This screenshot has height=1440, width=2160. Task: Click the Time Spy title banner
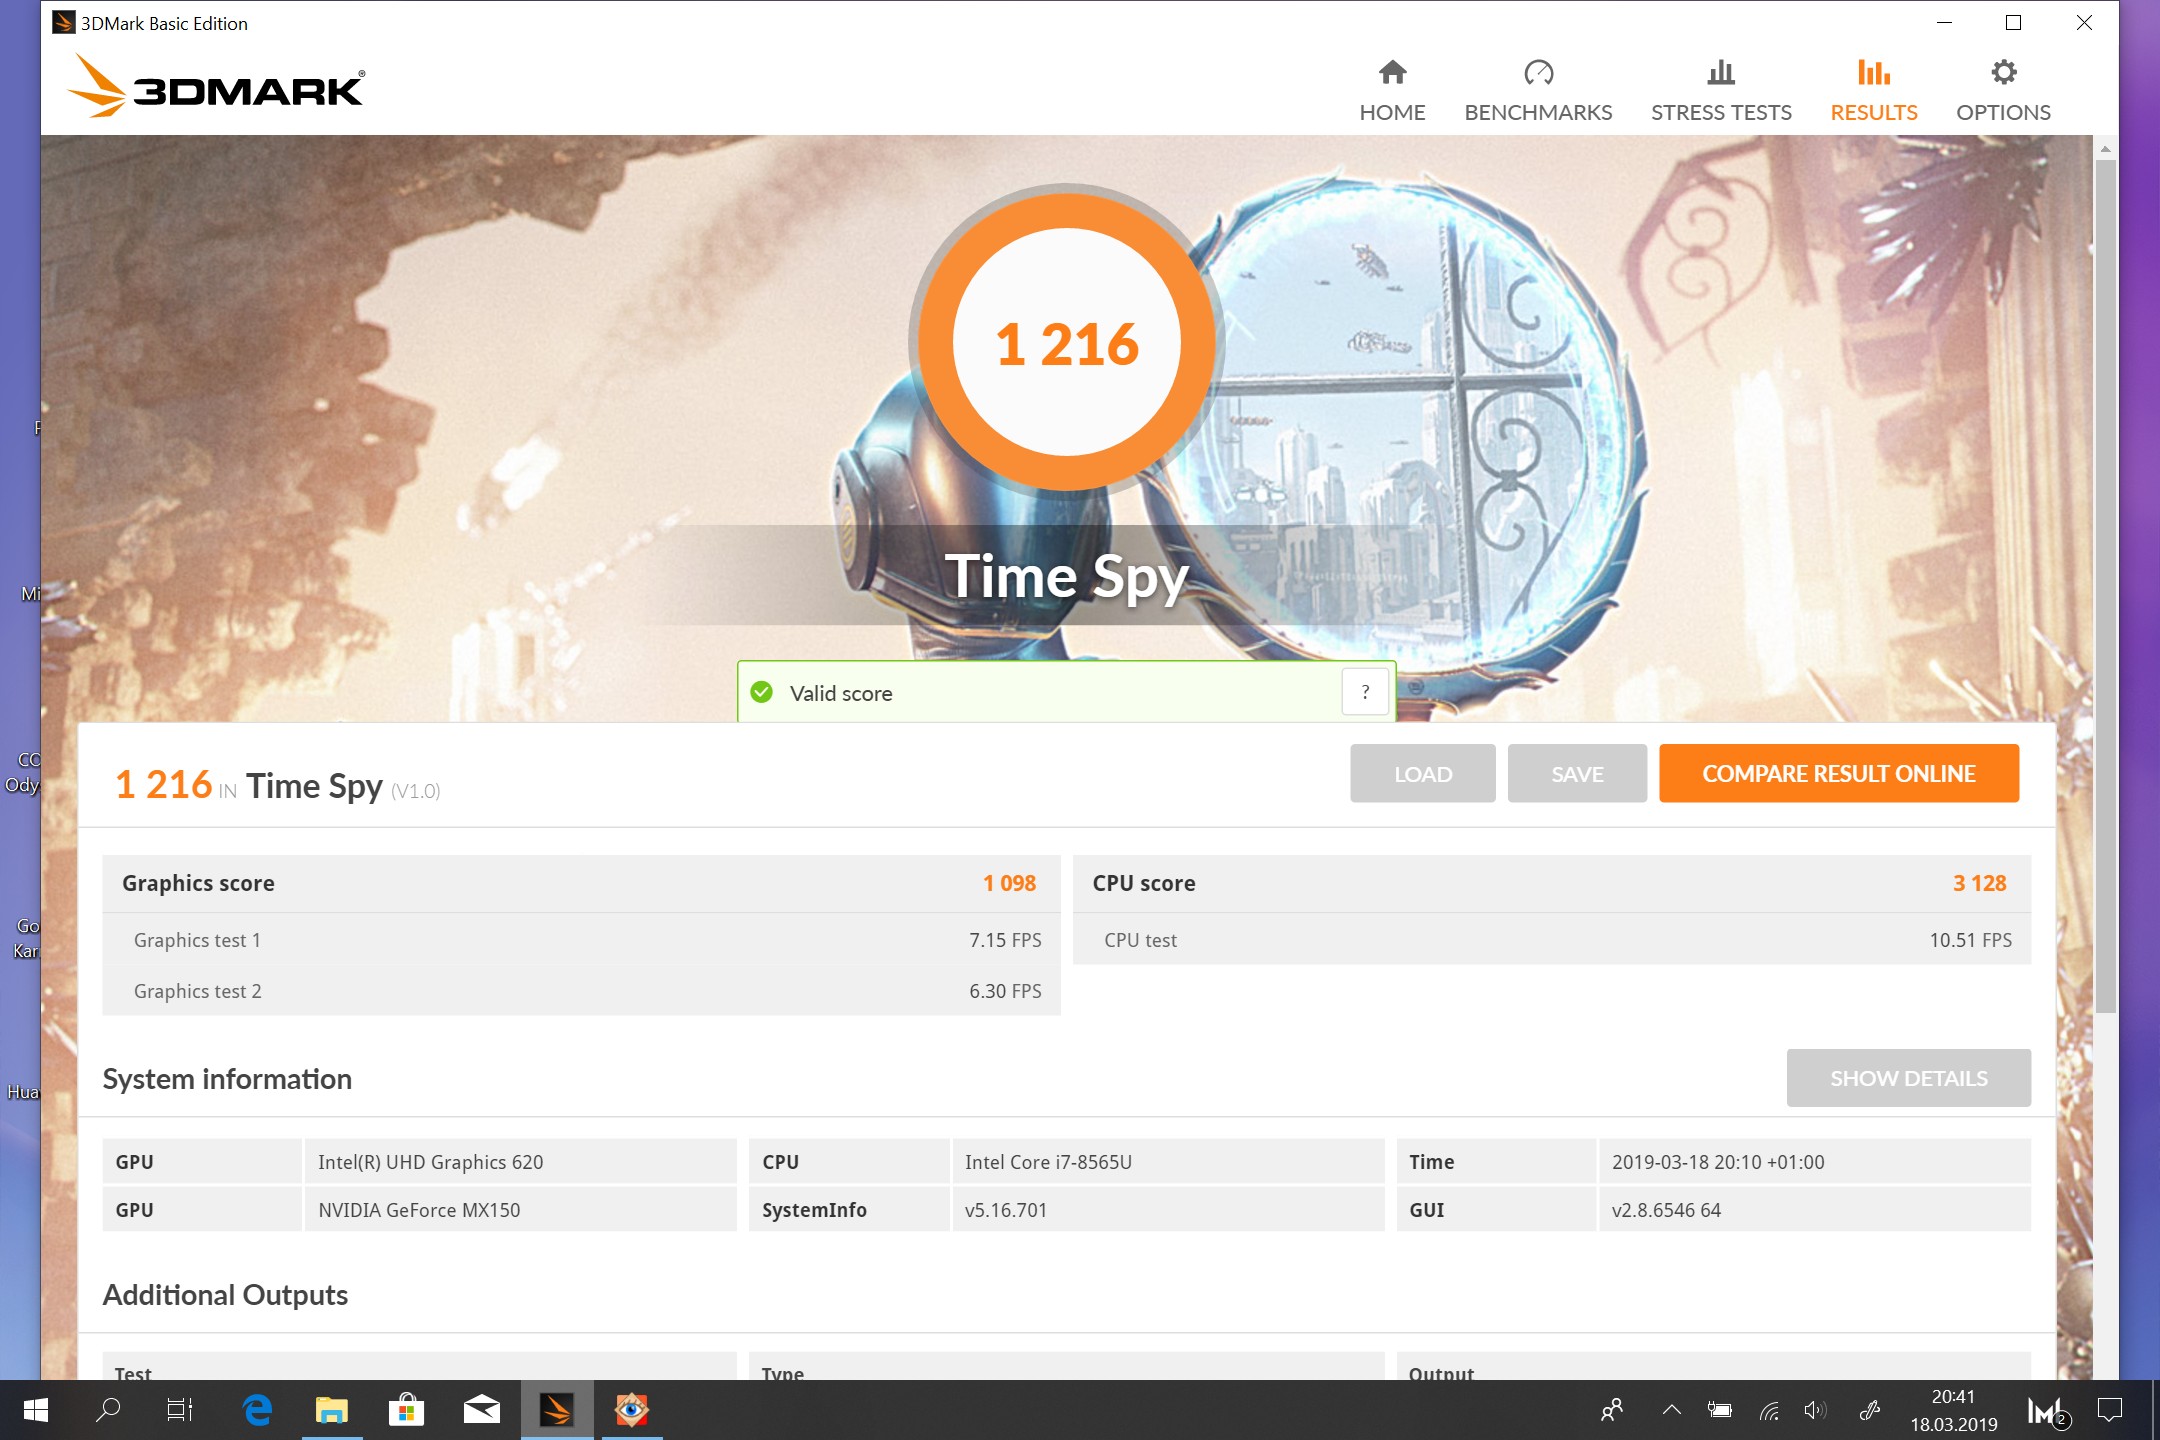[1067, 576]
